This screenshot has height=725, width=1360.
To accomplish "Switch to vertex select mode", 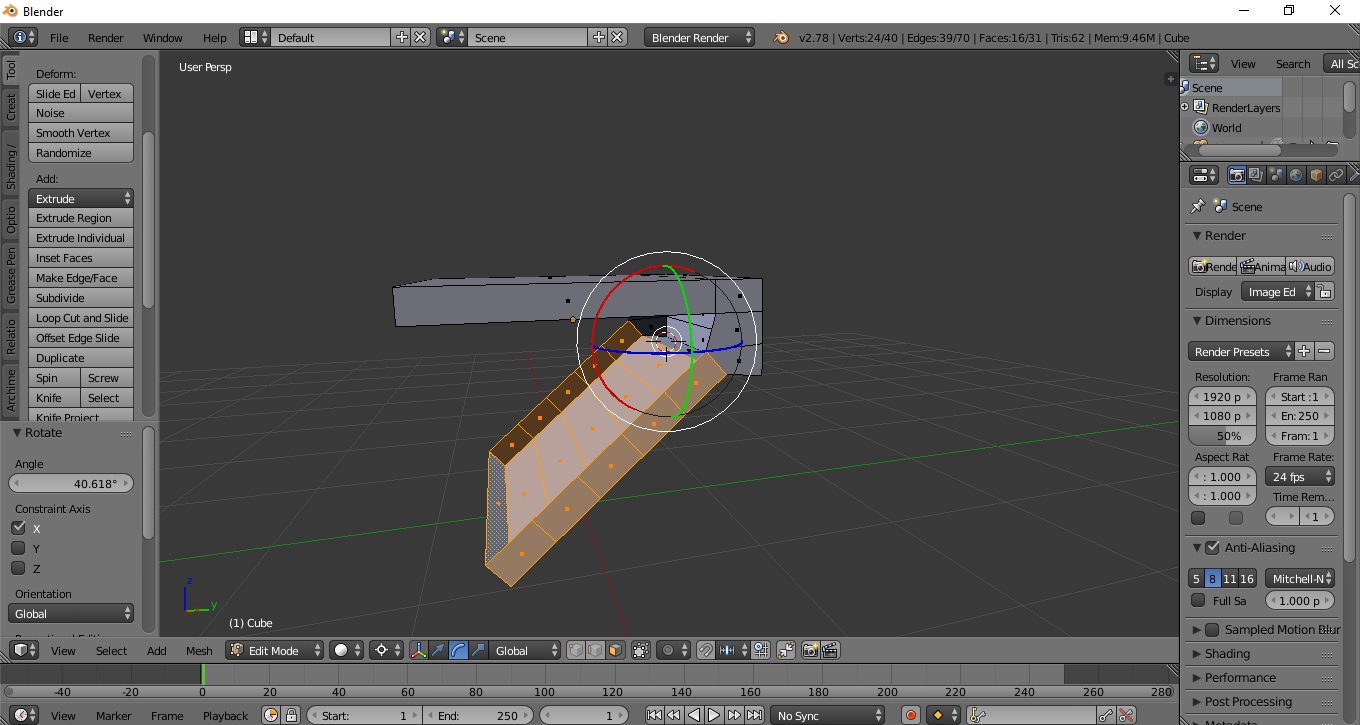I will (x=577, y=650).
